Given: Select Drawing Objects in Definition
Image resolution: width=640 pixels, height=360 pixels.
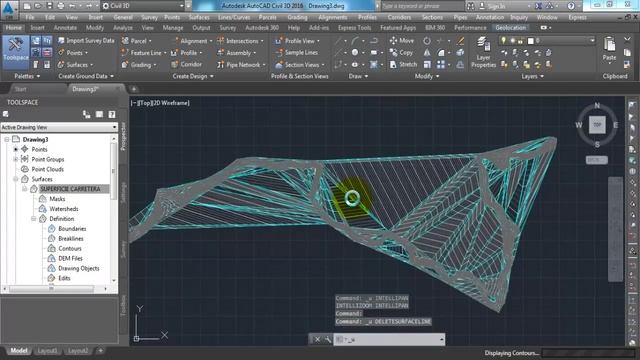Looking at the screenshot, I should pyautogui.click(x=79, y=268).
